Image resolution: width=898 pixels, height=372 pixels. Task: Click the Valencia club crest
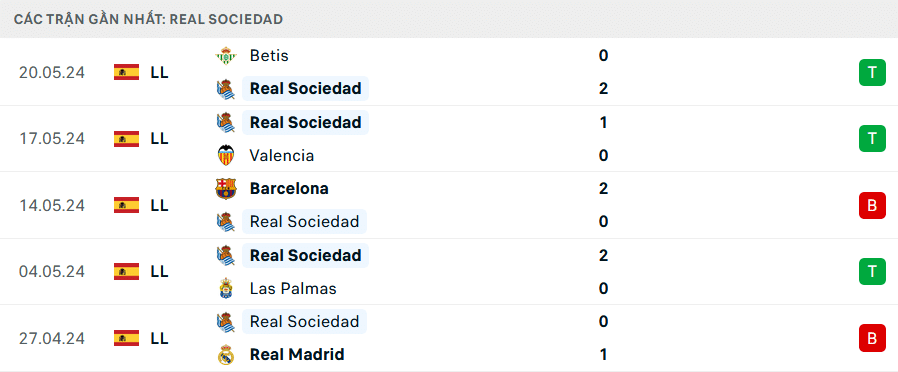coord(226,155)
